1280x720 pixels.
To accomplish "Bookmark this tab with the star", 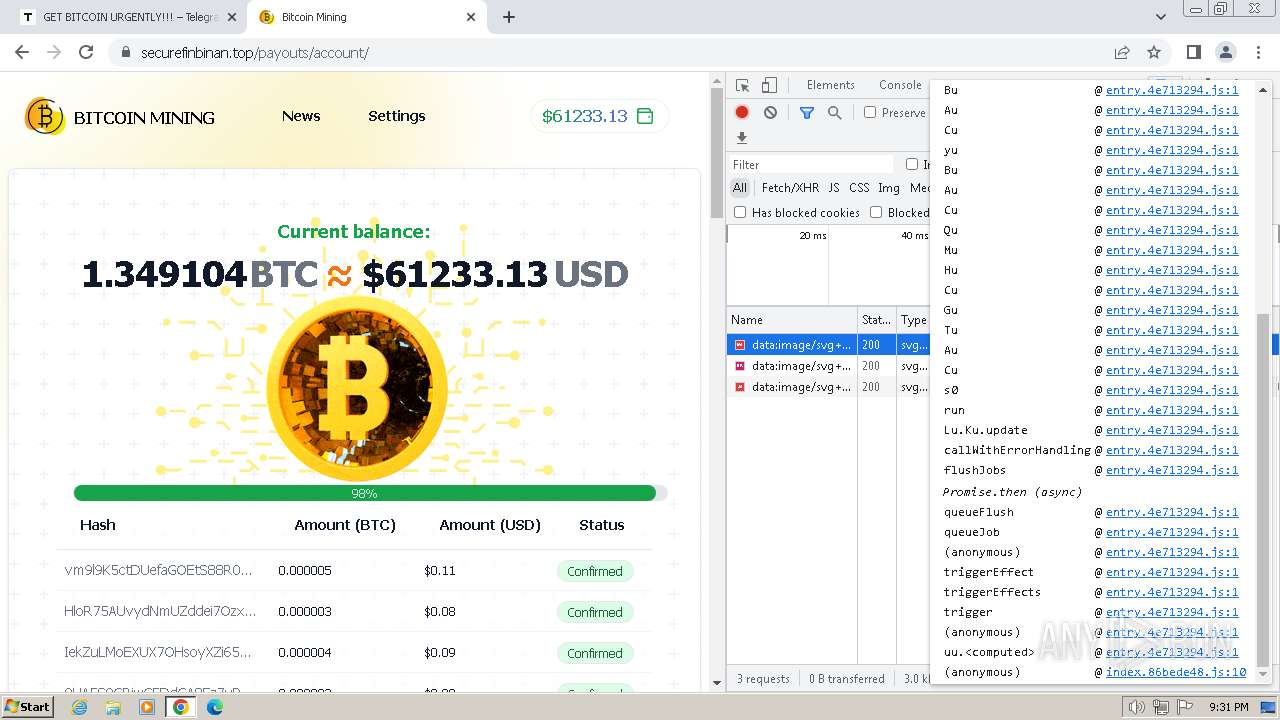I will [1154, 52].
